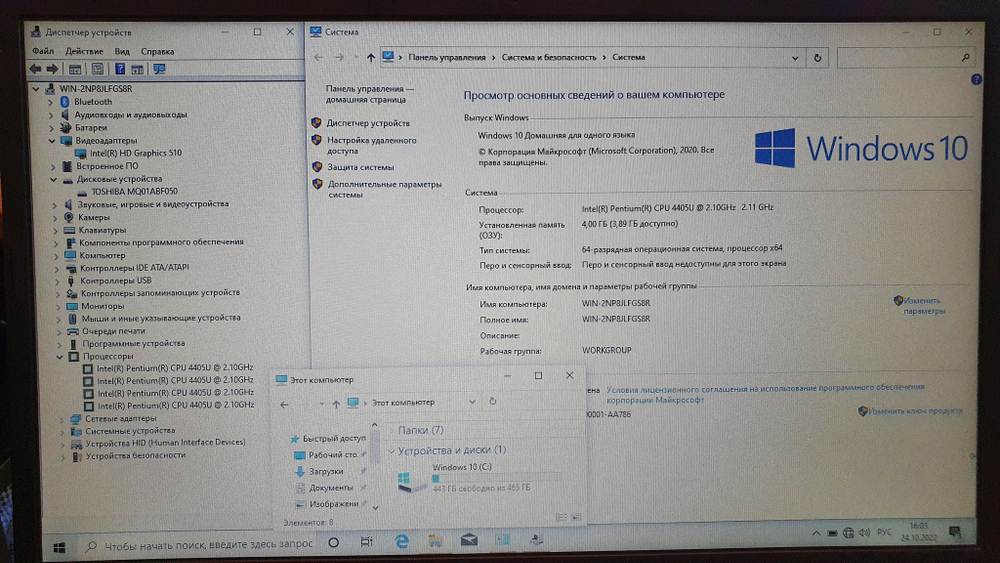Image resolution: width=1000 pixels, height=563 pixels.
Task: Click volume icon in system tray
Action: pyautogui.click(x=864, y=533)
